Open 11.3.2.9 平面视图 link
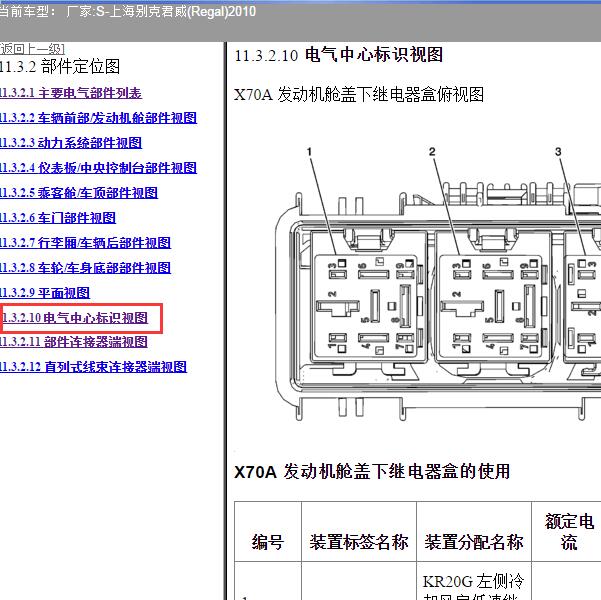 coord(45,293)
